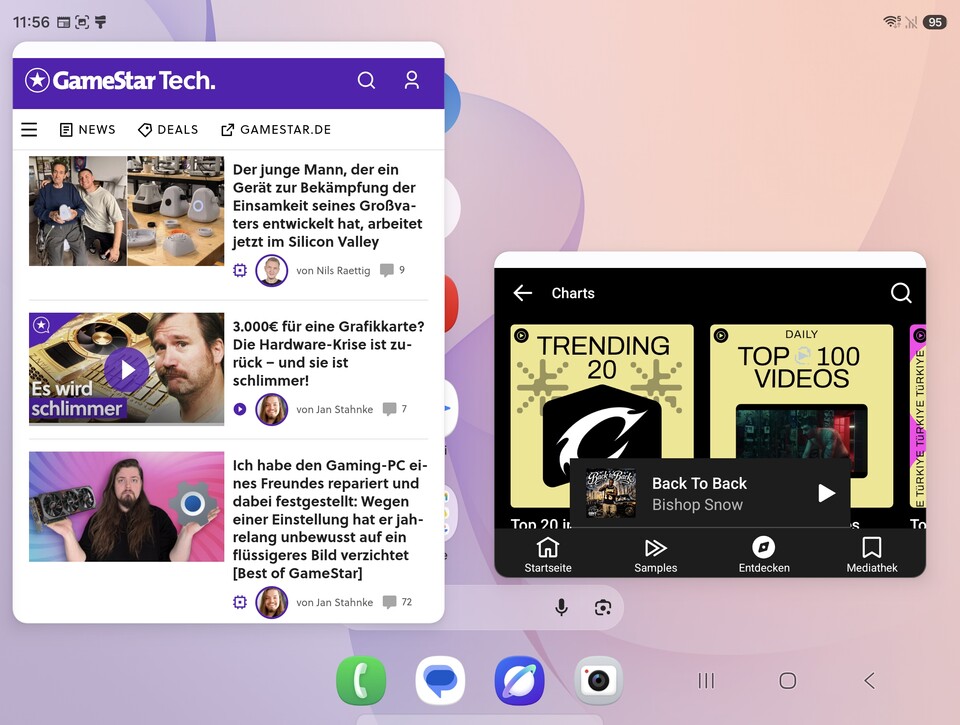Launch the Messages app from dock
The height and width of the screenshot is (725, 960).
click(440, 680)
